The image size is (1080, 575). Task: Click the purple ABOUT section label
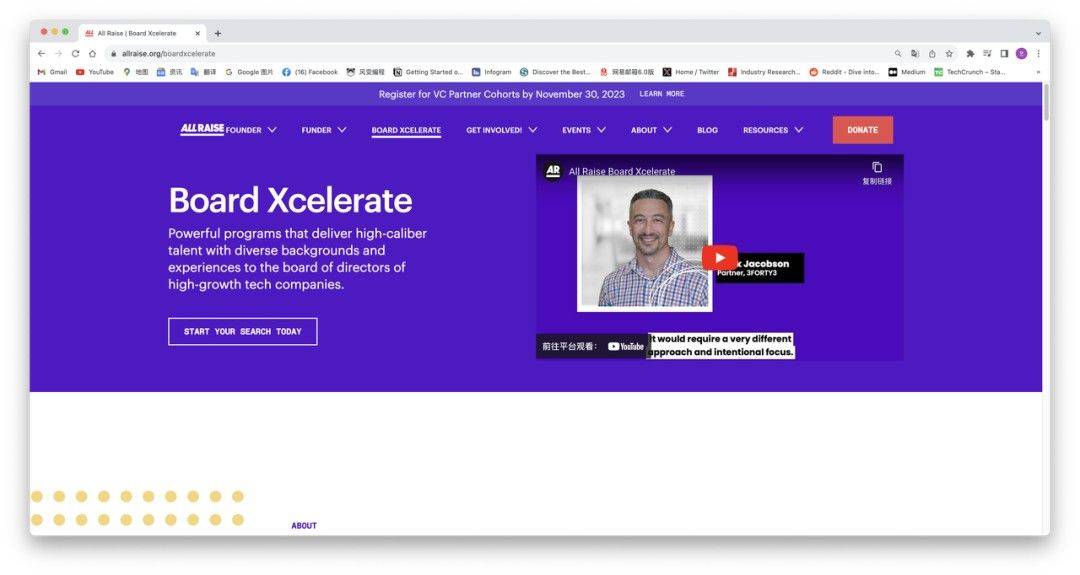click(x=304, y=525)
